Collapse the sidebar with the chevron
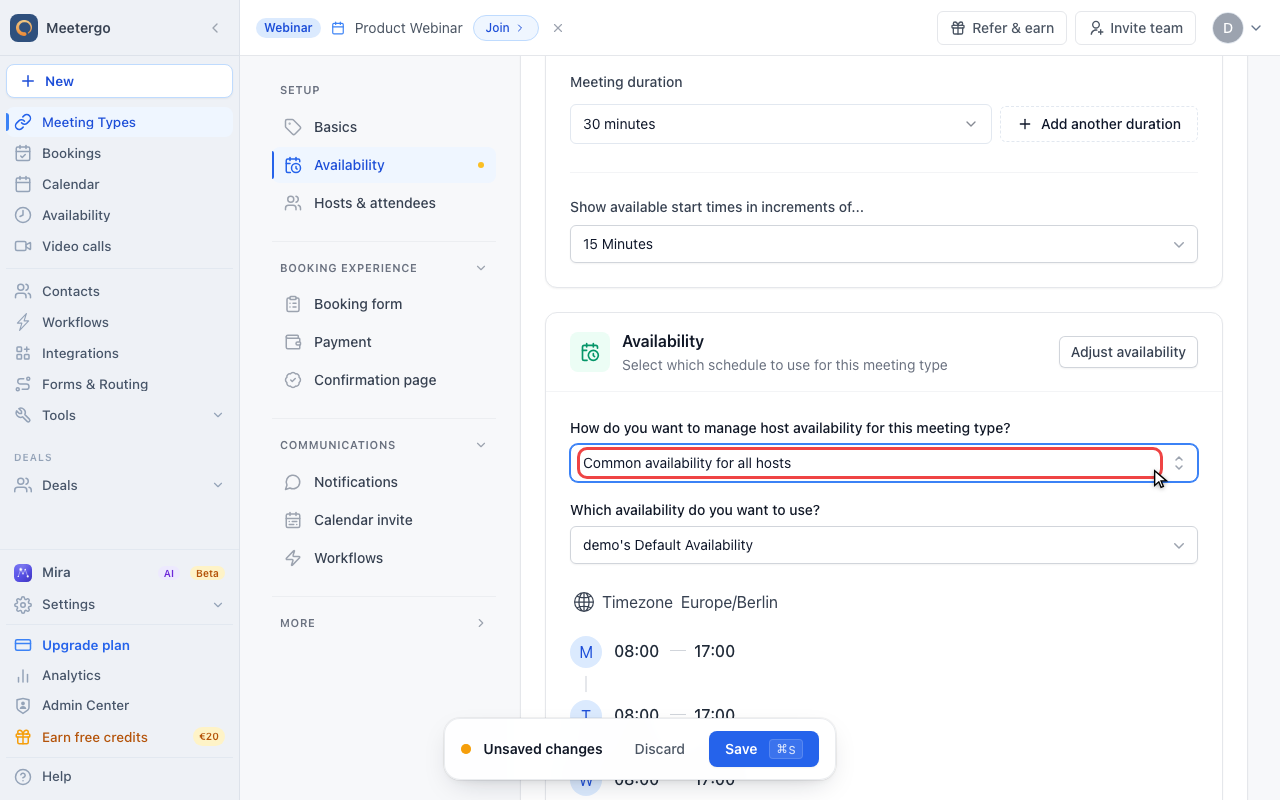Image resolution: width=1280 pixels, height=800 pixels. (215, 28)
